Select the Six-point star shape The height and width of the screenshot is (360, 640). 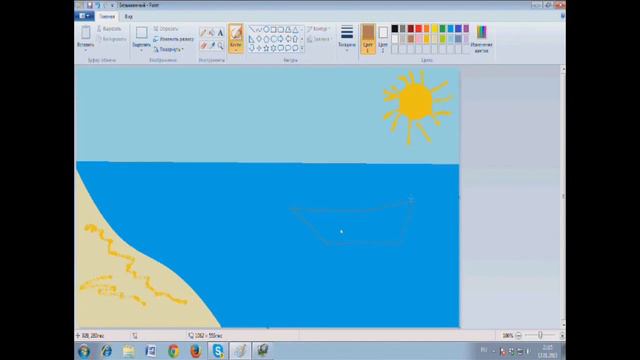click(x=273, y=48)
